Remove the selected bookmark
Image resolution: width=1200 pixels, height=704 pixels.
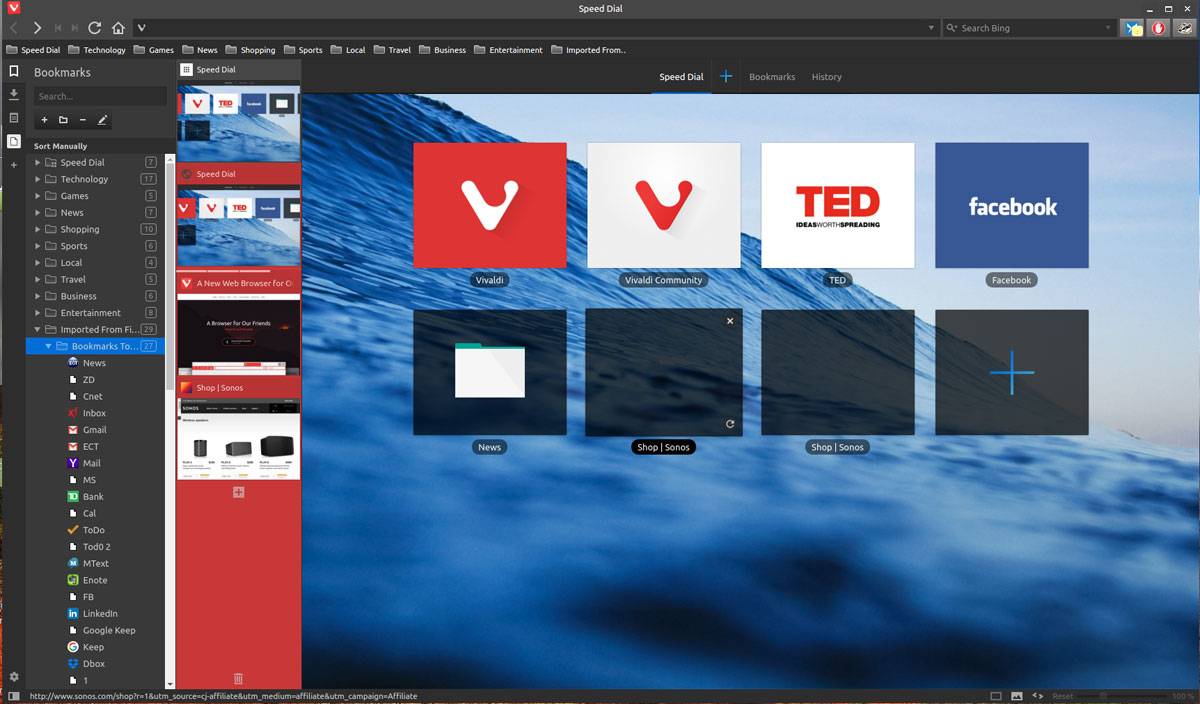point(82,120)
